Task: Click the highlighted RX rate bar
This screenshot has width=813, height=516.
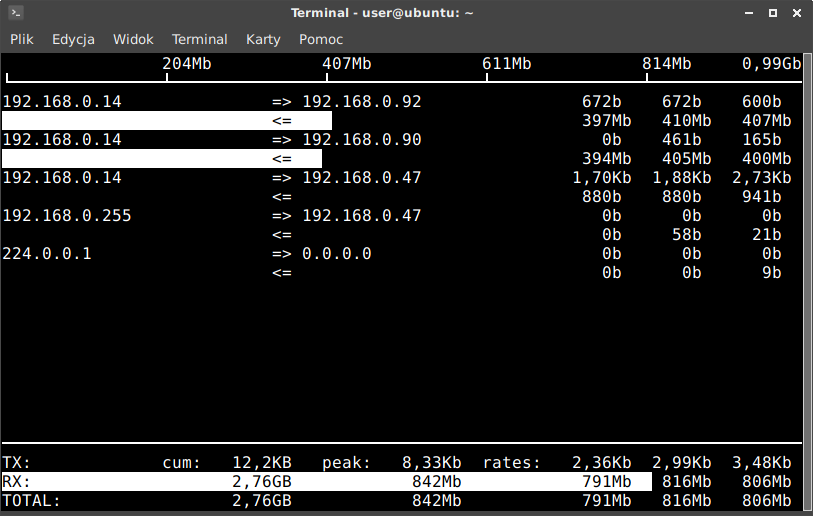Action: 326,481
